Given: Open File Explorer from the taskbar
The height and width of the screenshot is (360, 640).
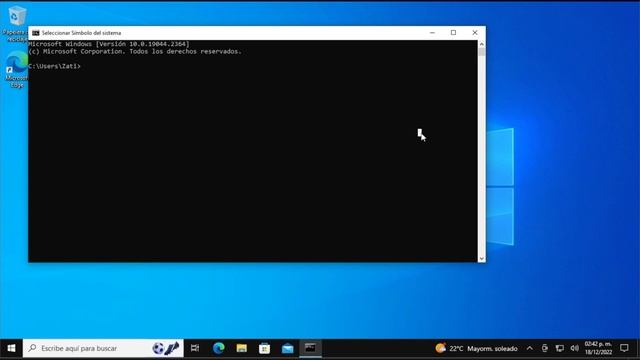Looking at the screenshot, I should 242,348.
